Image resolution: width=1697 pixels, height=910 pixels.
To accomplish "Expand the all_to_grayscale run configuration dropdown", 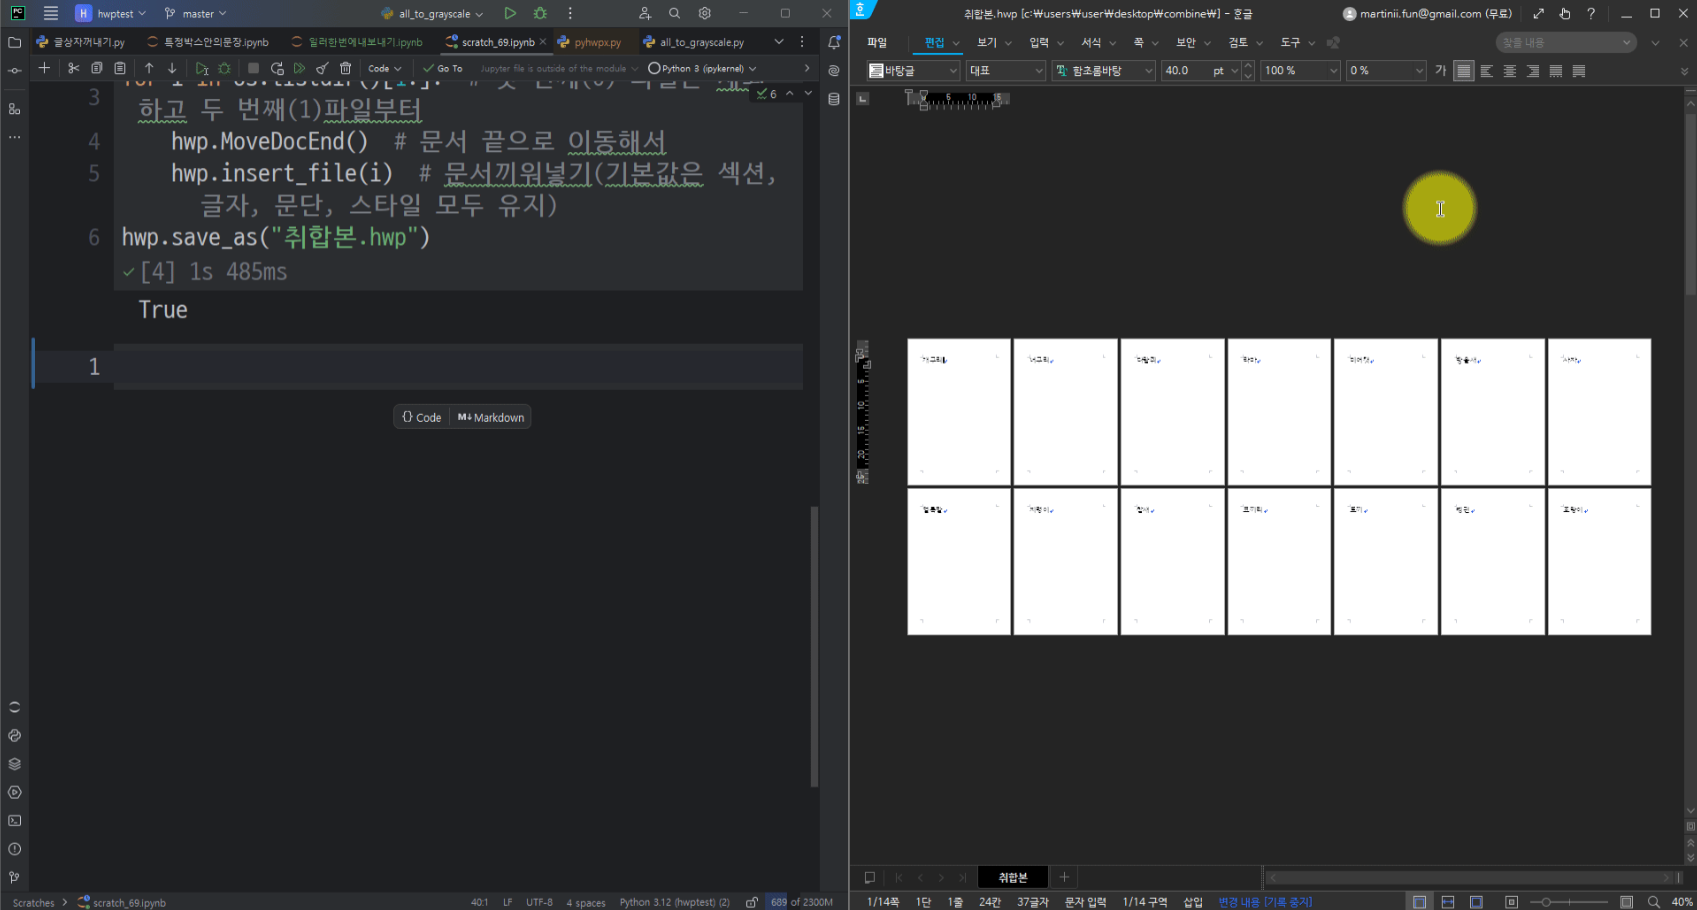I will point(432,14).
